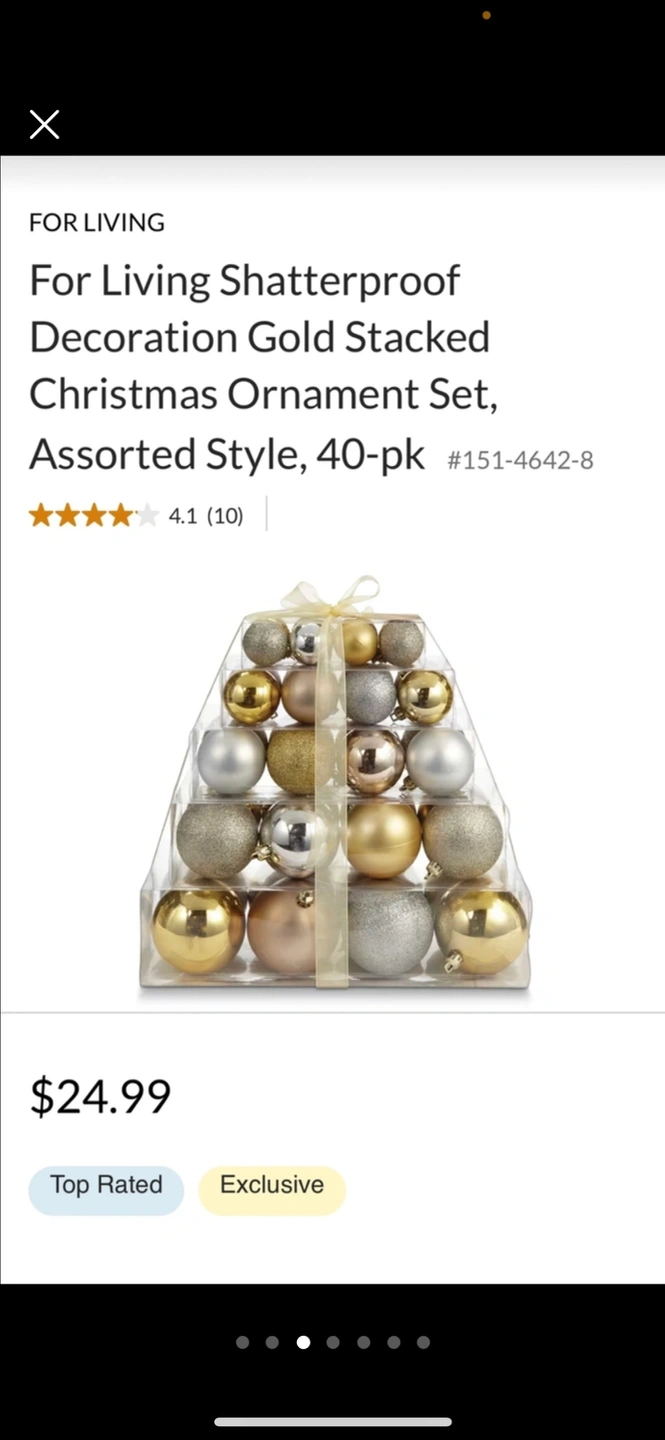Go to second page indicator dot
Viewport: 665px width, 1440px height.
pos(272,1342)
